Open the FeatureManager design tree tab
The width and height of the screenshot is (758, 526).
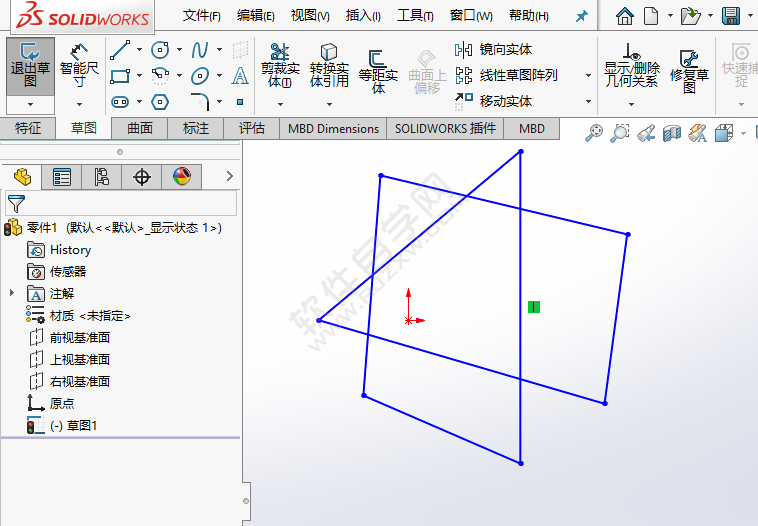pos(22,177)
